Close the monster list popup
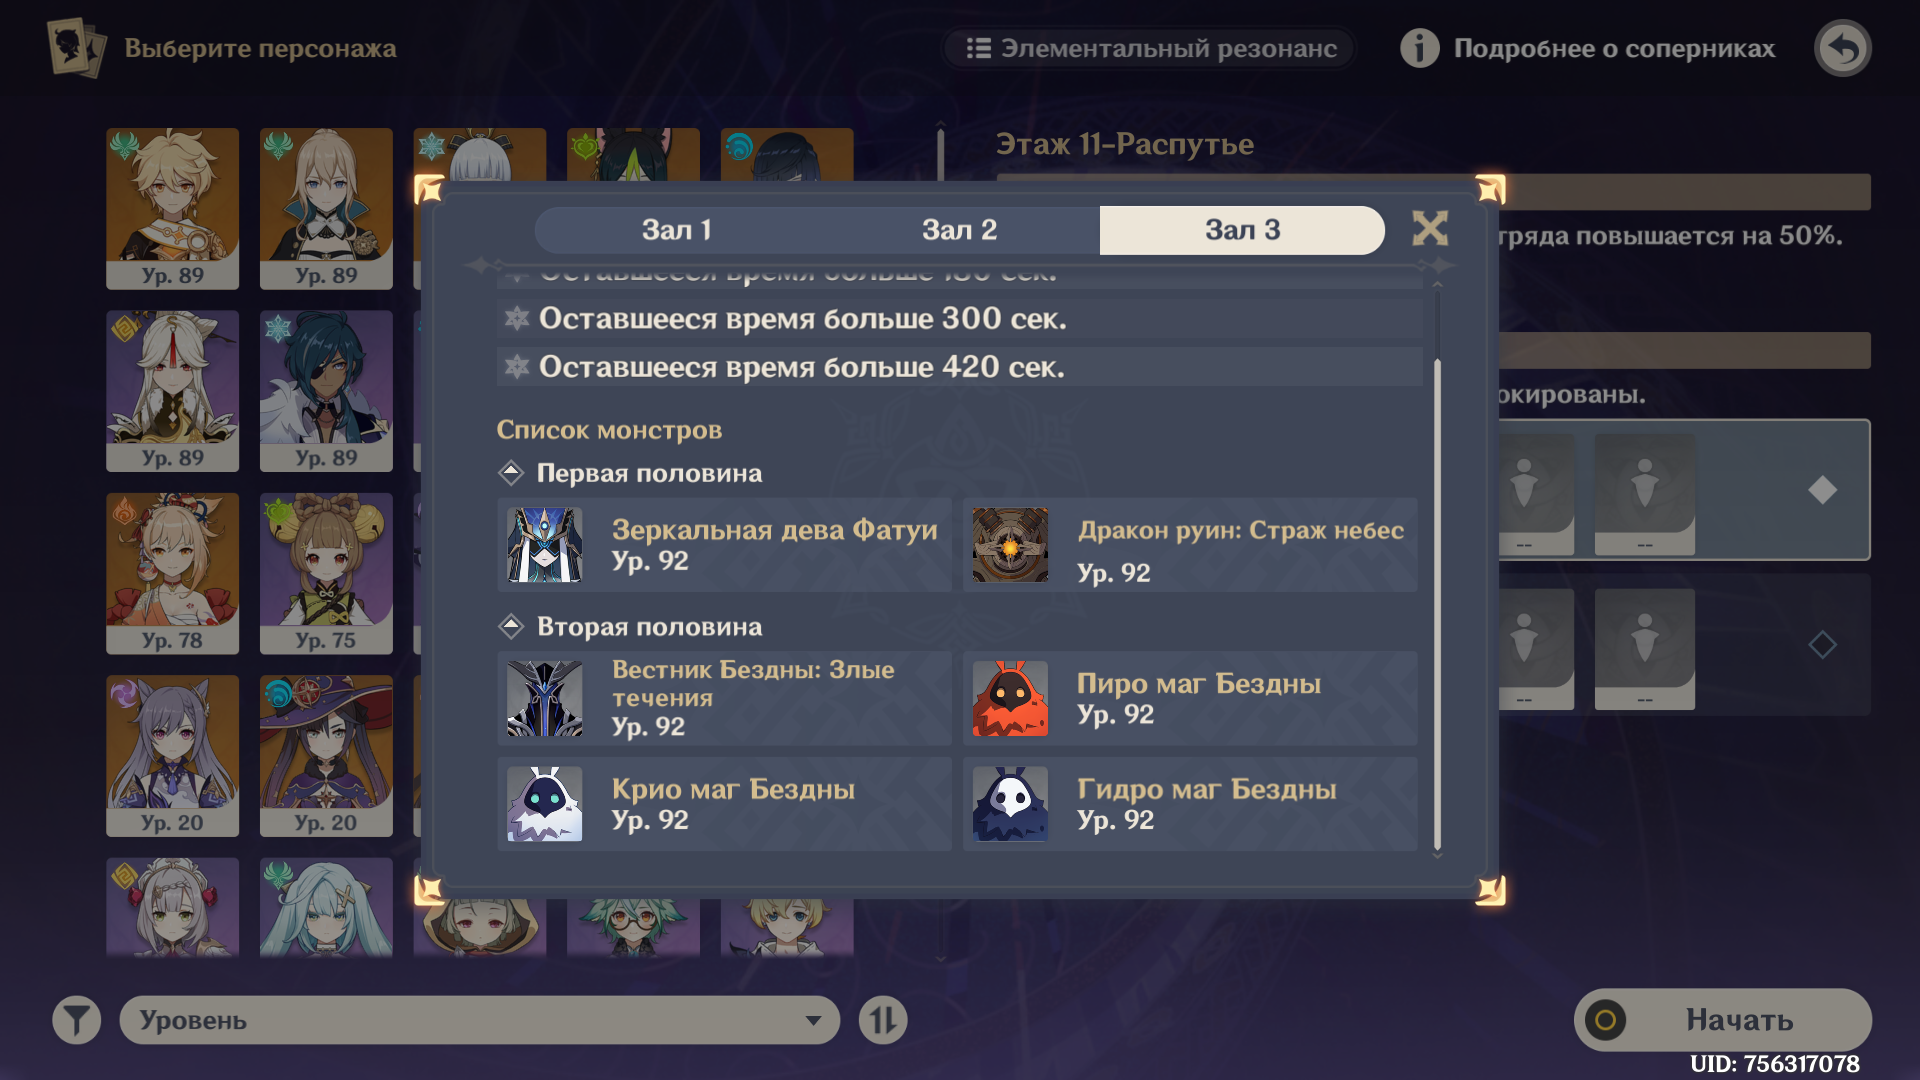This screenshot has height=1080, width=1920. 1430,229
